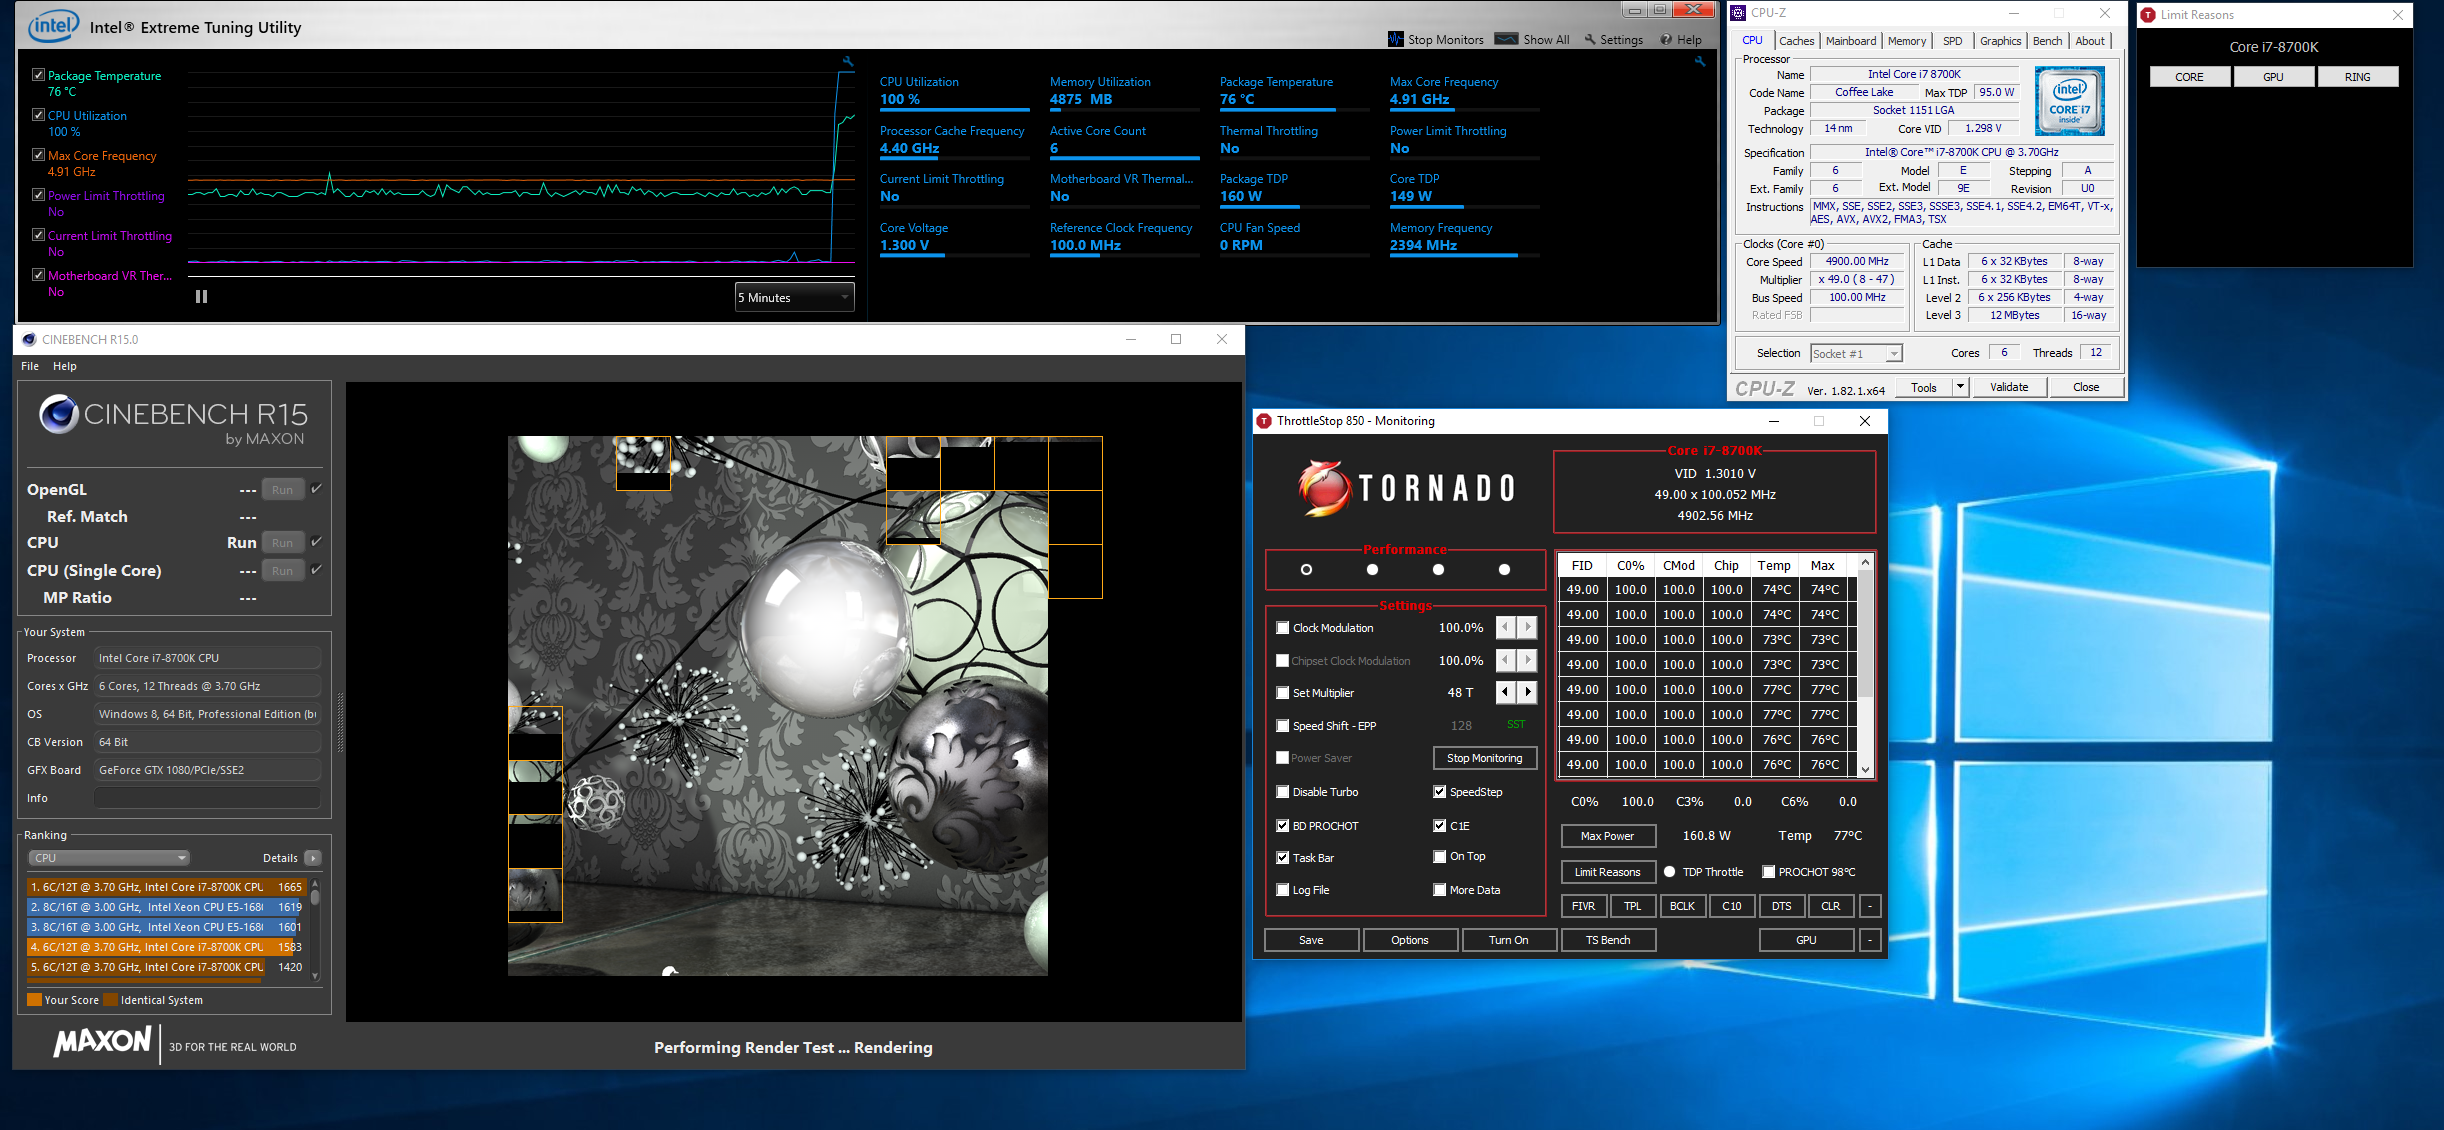Click the wrench icon above the XTU graph
Viewport: 2444px width, 1130px height.
pyautogui.click(x=848, y=62)
